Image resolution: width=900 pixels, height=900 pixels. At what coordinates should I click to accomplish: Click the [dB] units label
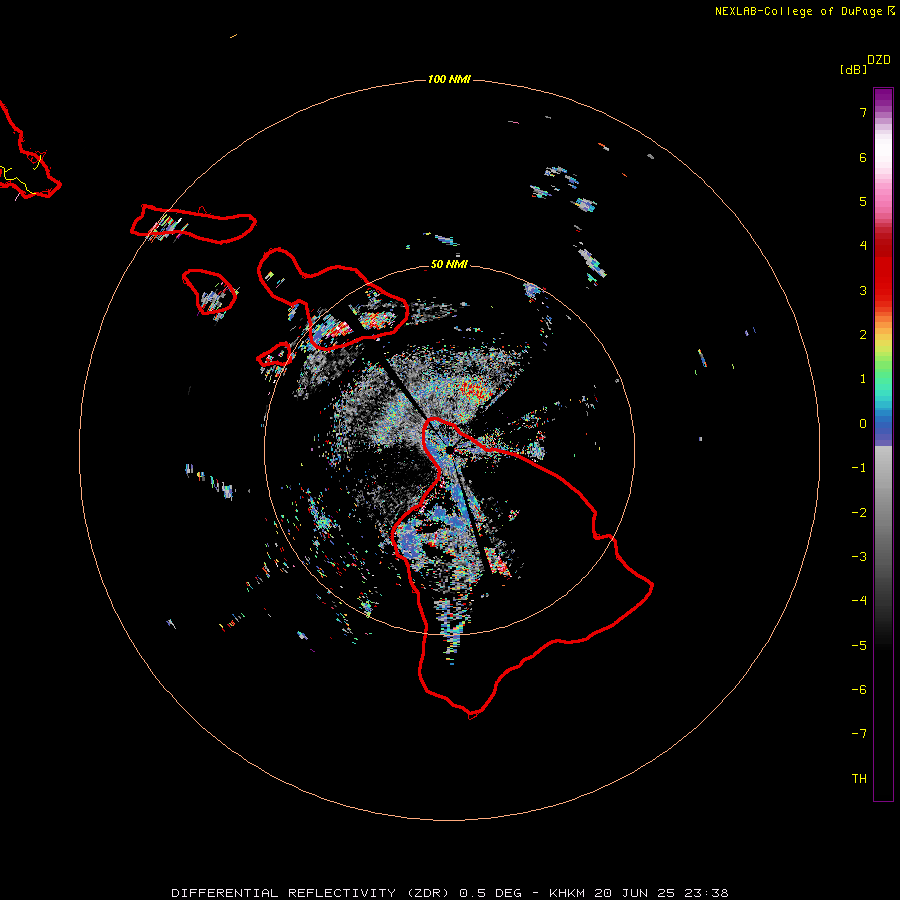point(853,69)
